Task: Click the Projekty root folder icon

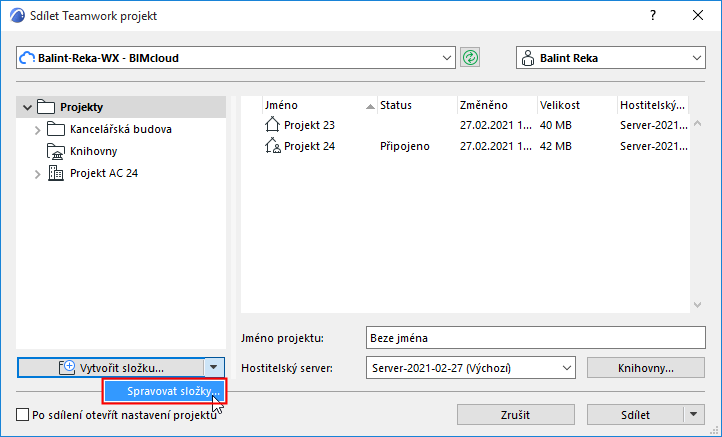Action: [x=46, y=107]
